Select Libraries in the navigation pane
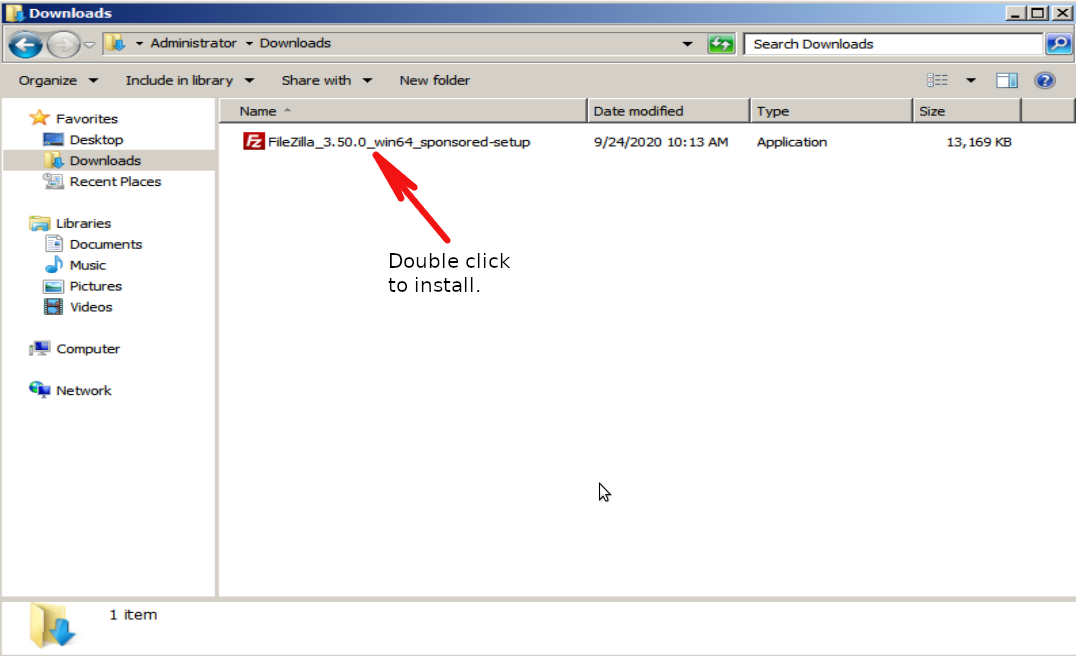 pos(84,224)
